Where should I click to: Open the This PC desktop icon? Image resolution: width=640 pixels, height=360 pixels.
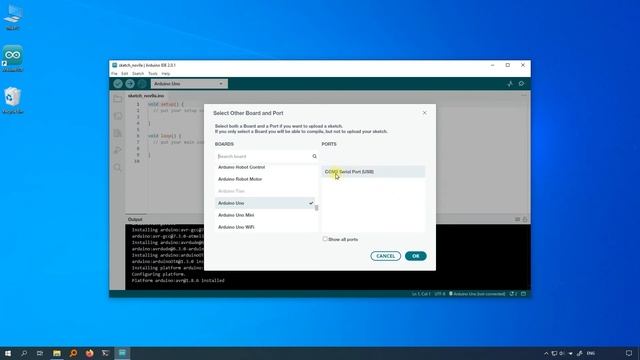pyautogui.click(x=13, y=17)
